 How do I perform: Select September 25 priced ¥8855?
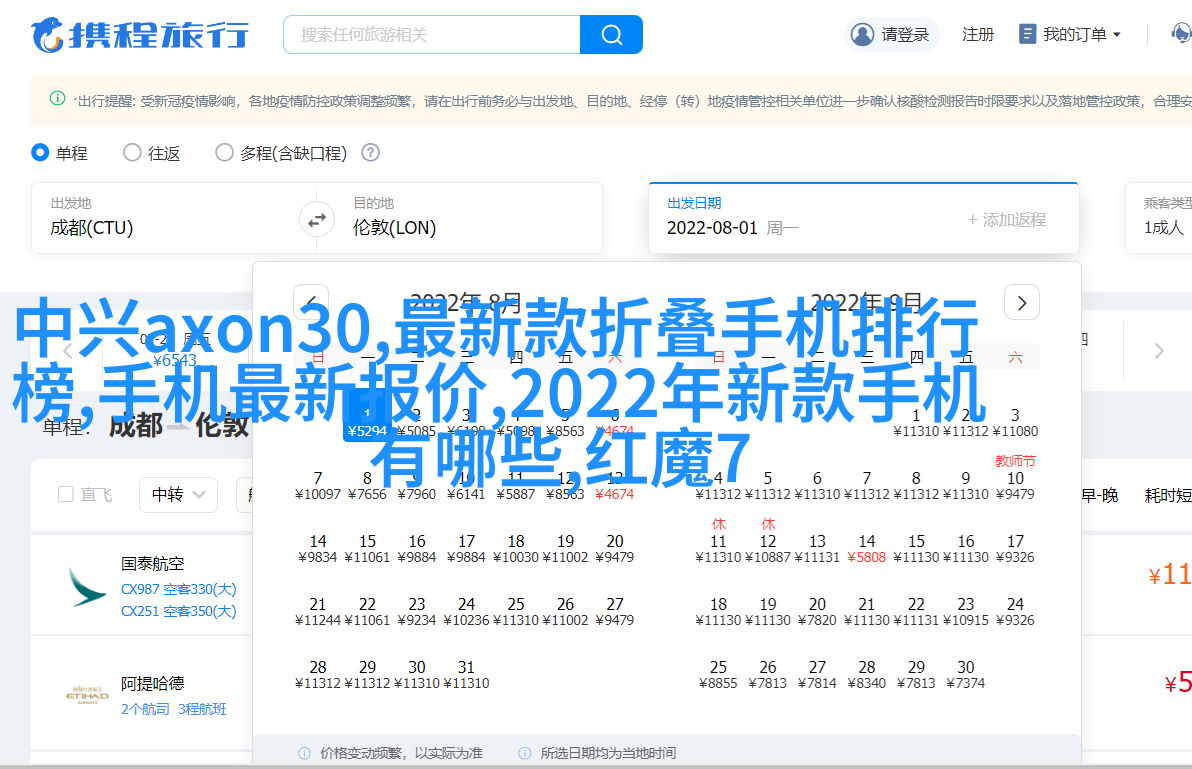tap(718, 675)
